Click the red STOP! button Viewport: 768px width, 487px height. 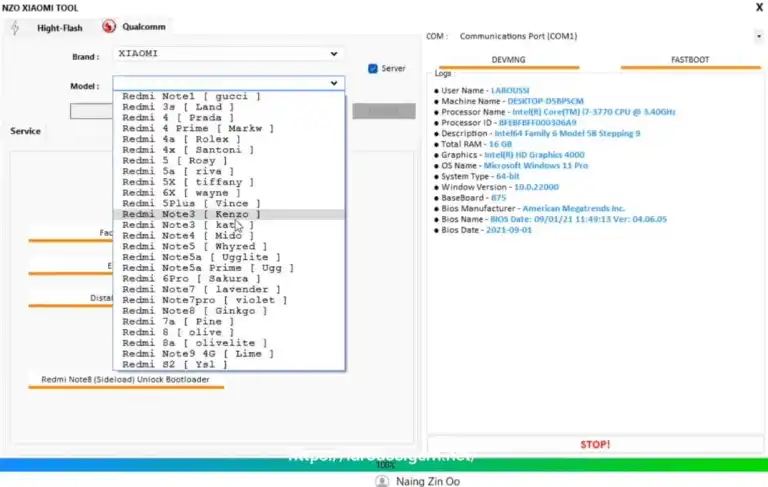coord(595,443)
